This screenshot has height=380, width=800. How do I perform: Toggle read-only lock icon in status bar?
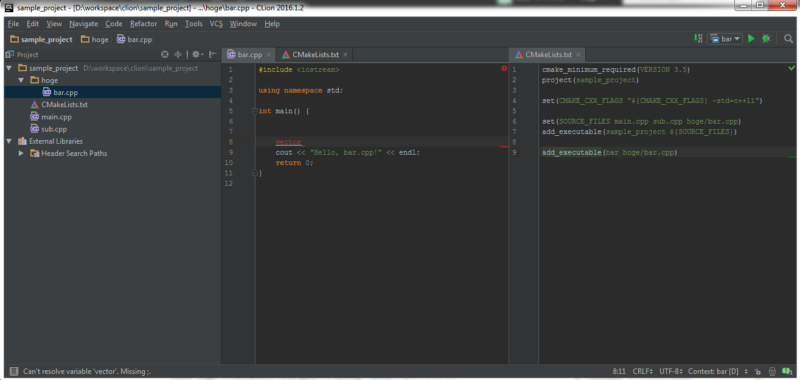pyautogui.click(x=758, y=372)
